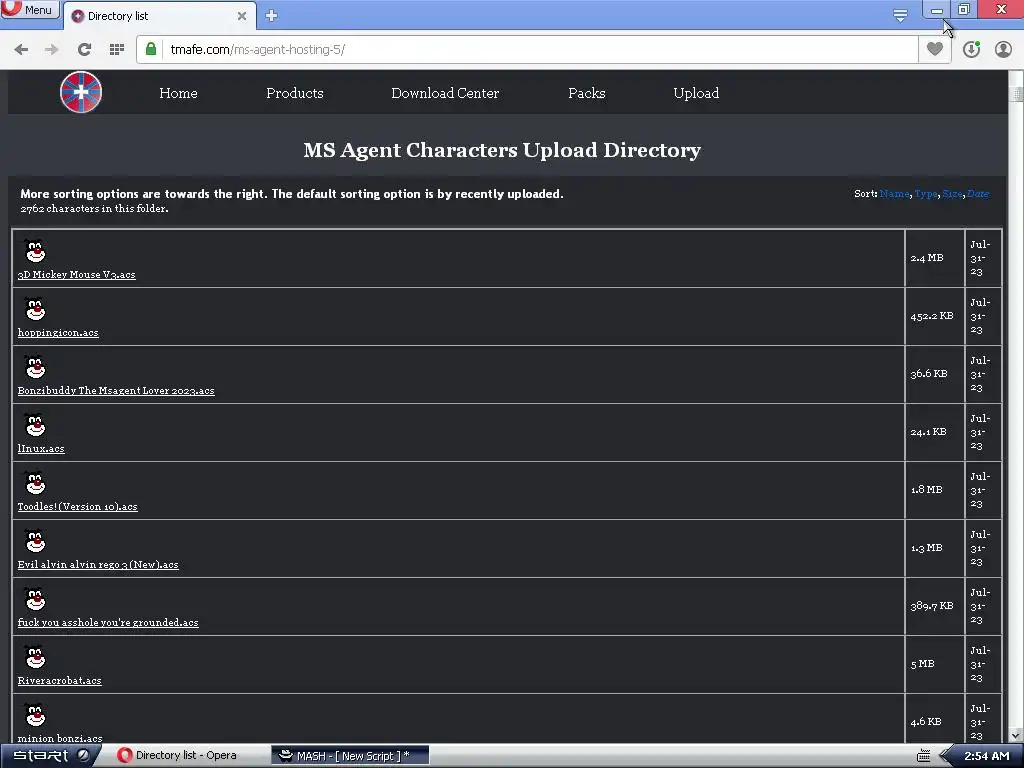Viewport: 1024px width, 768px height.
Task: Sort directory by Name
Action: pos(894,194)
